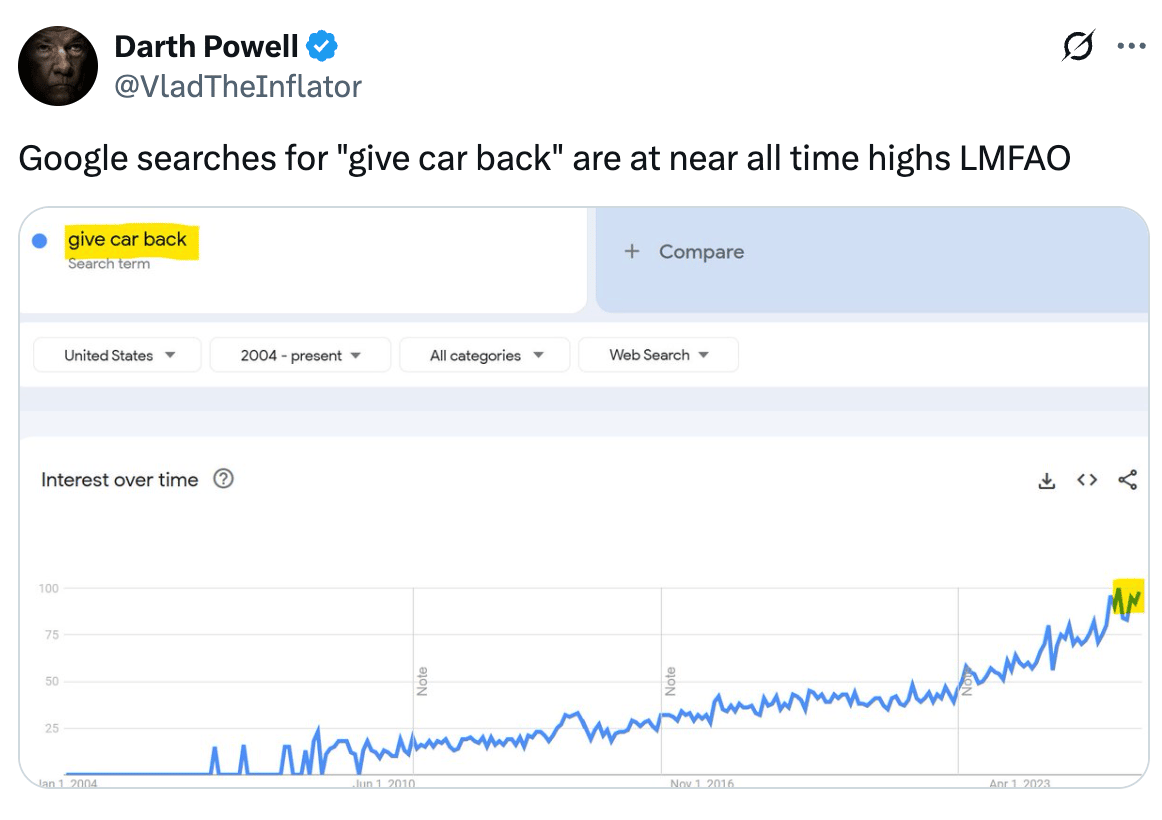Image resolution: width=1162 pixels, height=820 pixels.
Task: Download the interest over time chart data
Action: click(x=1047, y=481)
